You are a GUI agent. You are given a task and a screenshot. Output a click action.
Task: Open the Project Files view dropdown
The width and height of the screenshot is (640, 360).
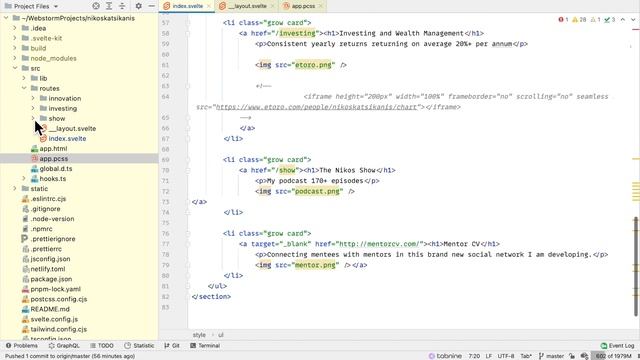[31, 6]
